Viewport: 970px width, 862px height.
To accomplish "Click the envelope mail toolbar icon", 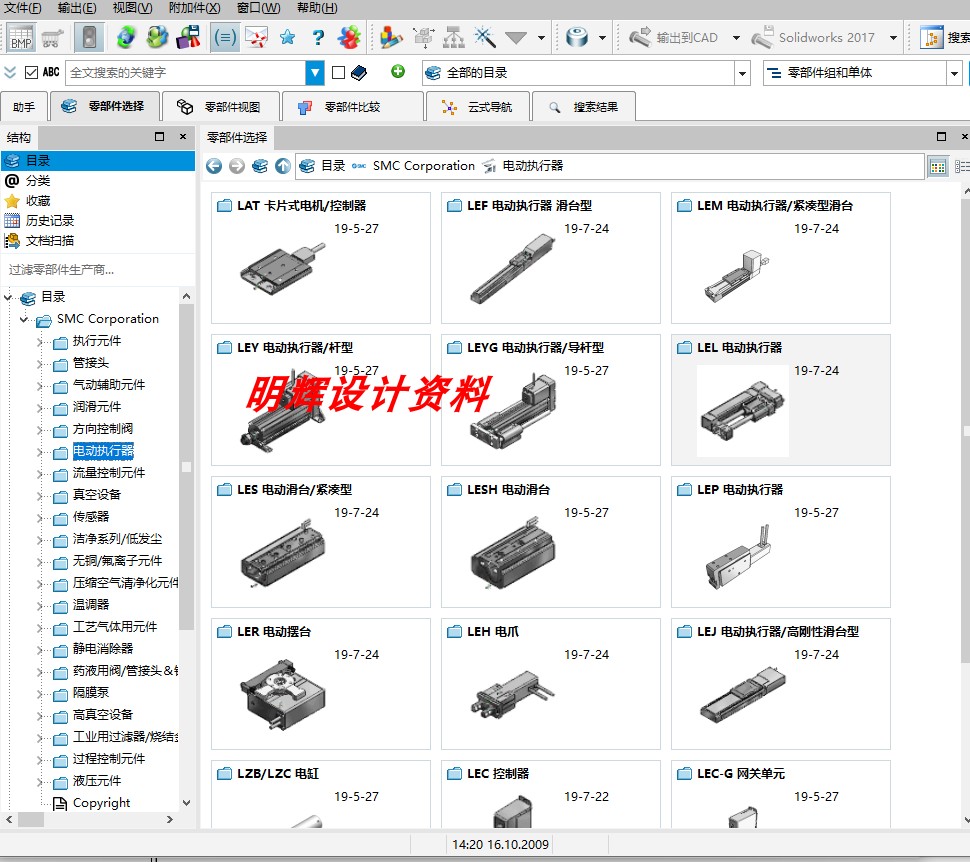I will point(256,38).
